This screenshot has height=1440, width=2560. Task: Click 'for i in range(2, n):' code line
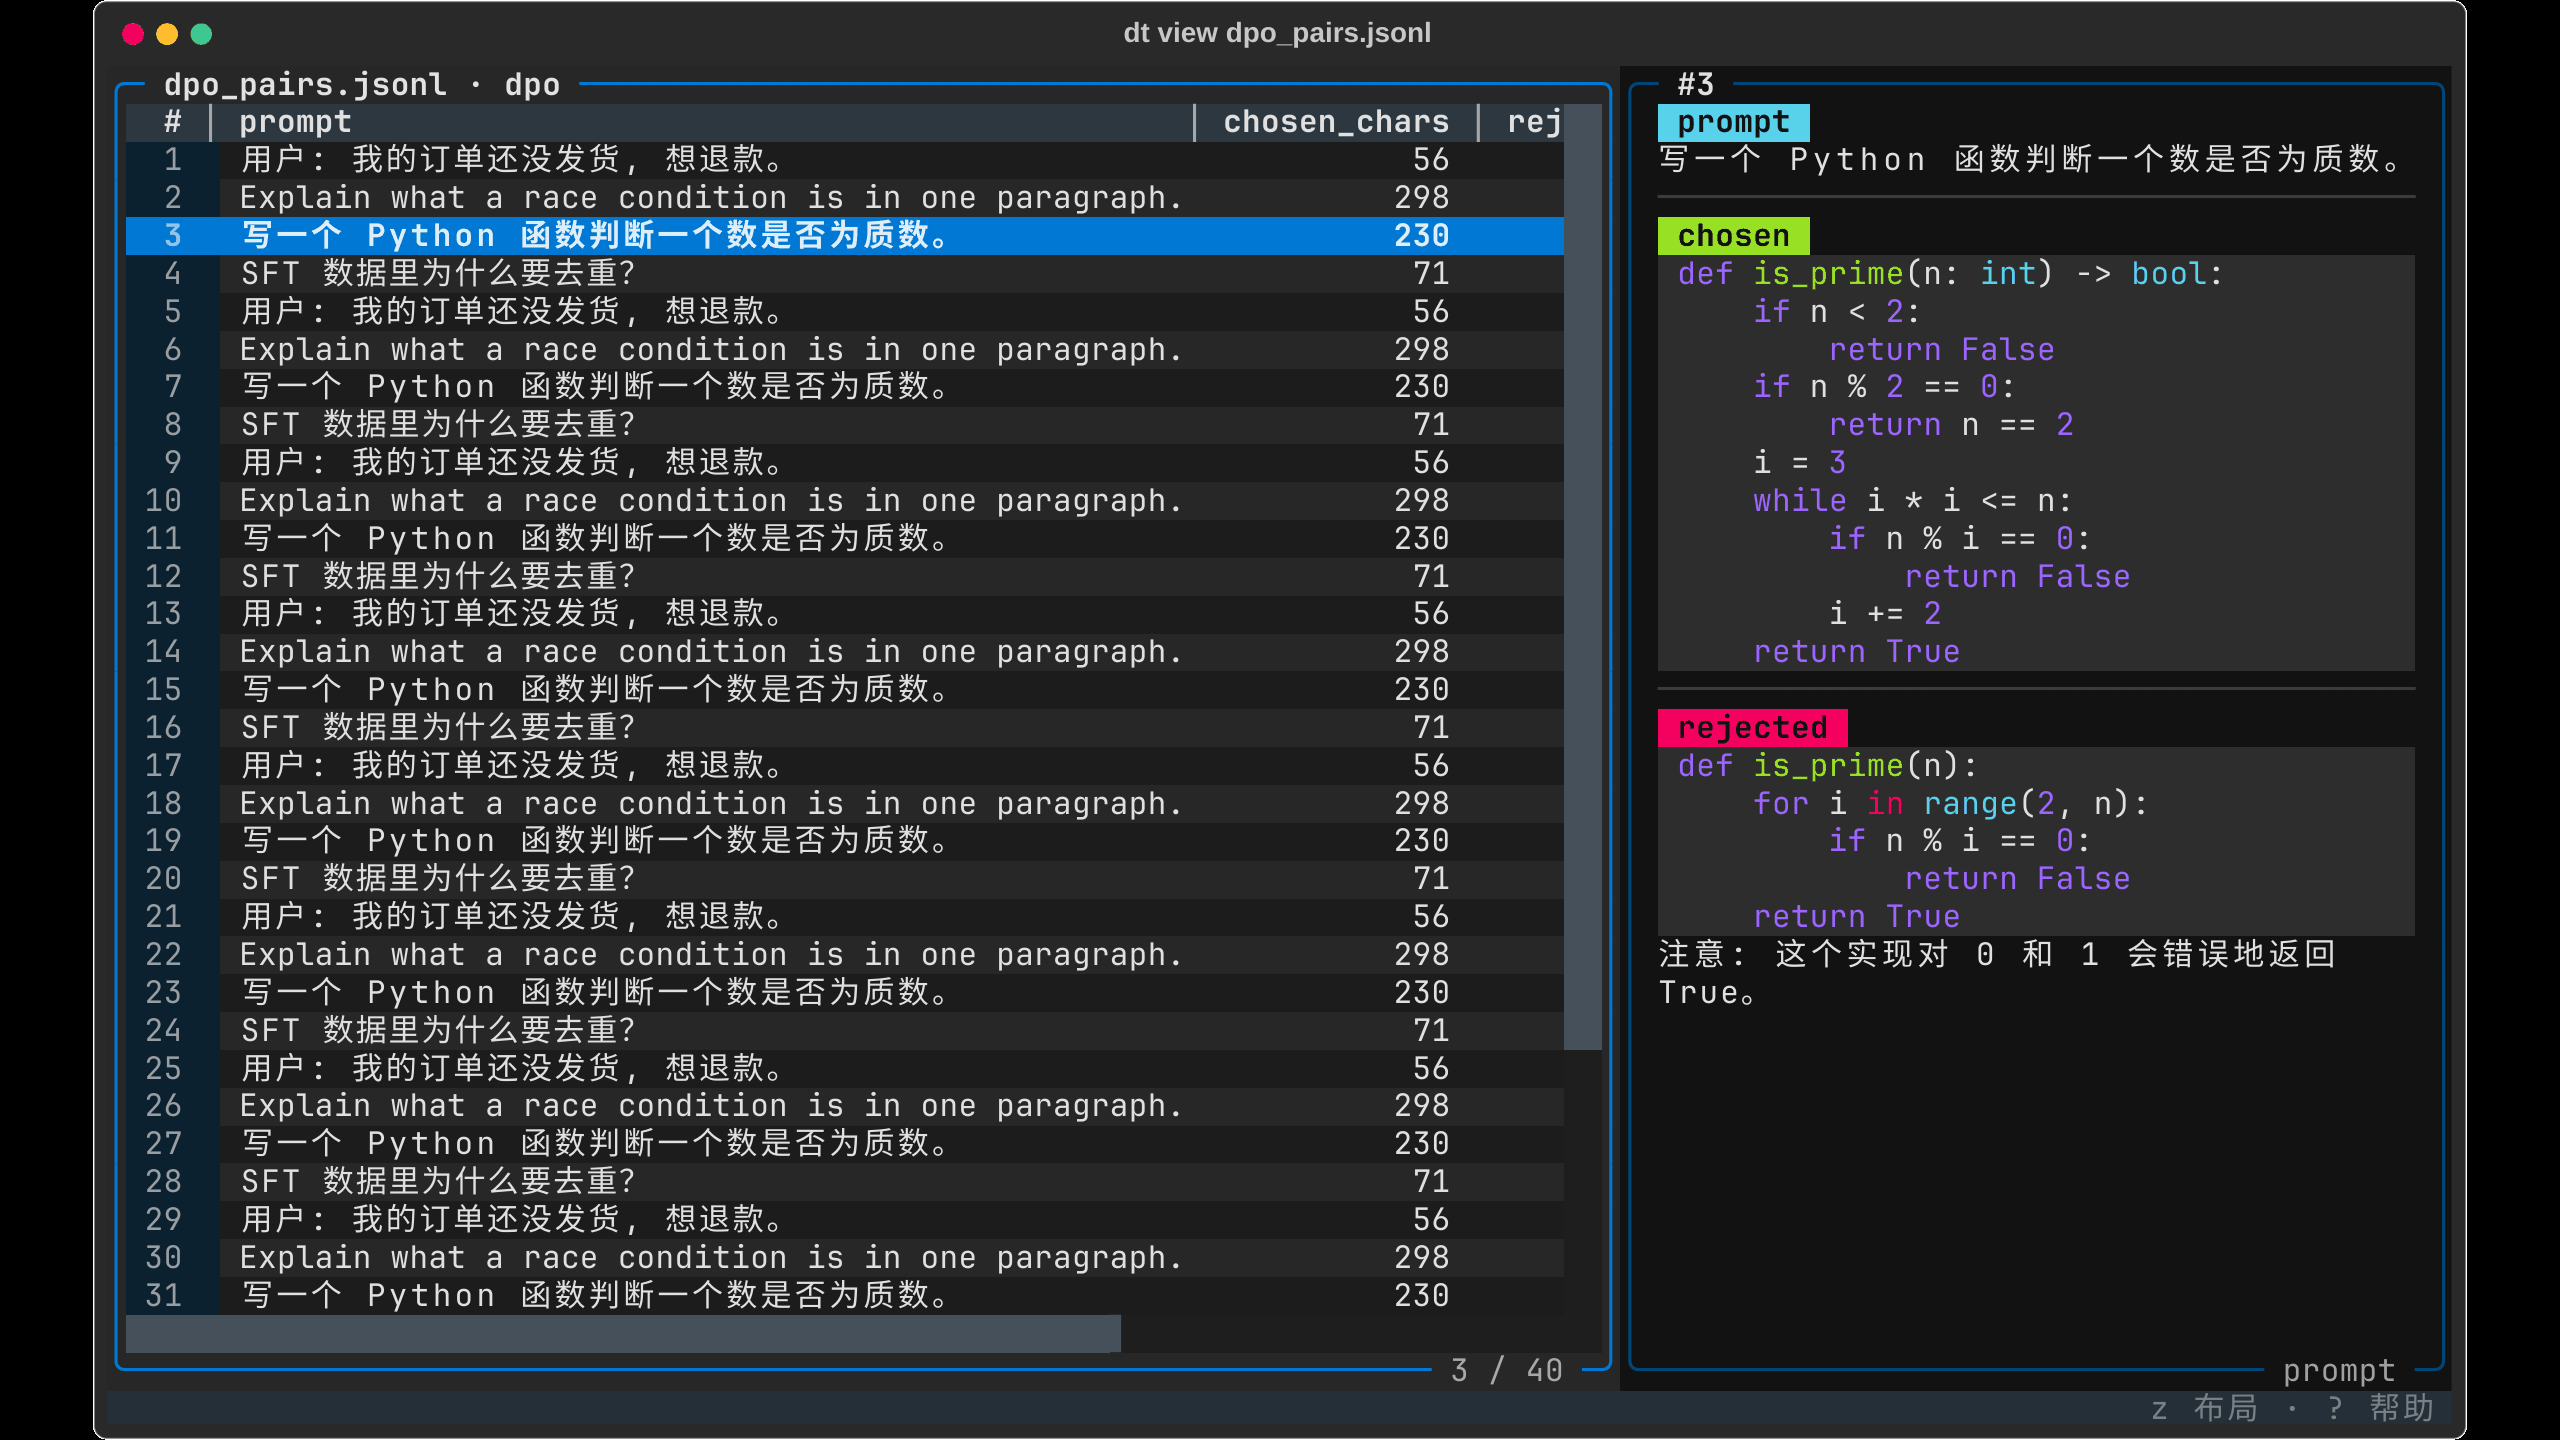1950,804
